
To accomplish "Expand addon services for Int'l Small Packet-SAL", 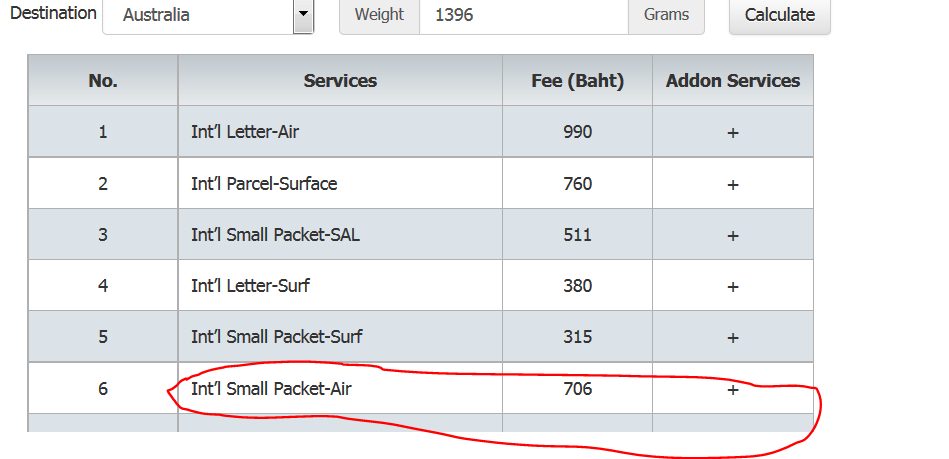I will click(x=733, y=235).
